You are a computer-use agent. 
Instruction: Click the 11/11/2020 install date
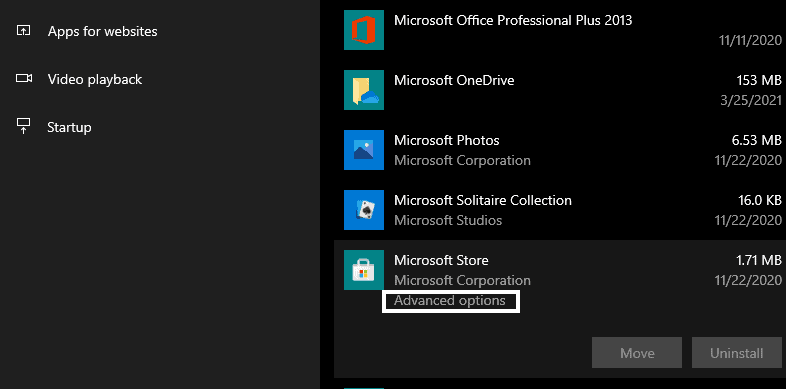[750, 41]
